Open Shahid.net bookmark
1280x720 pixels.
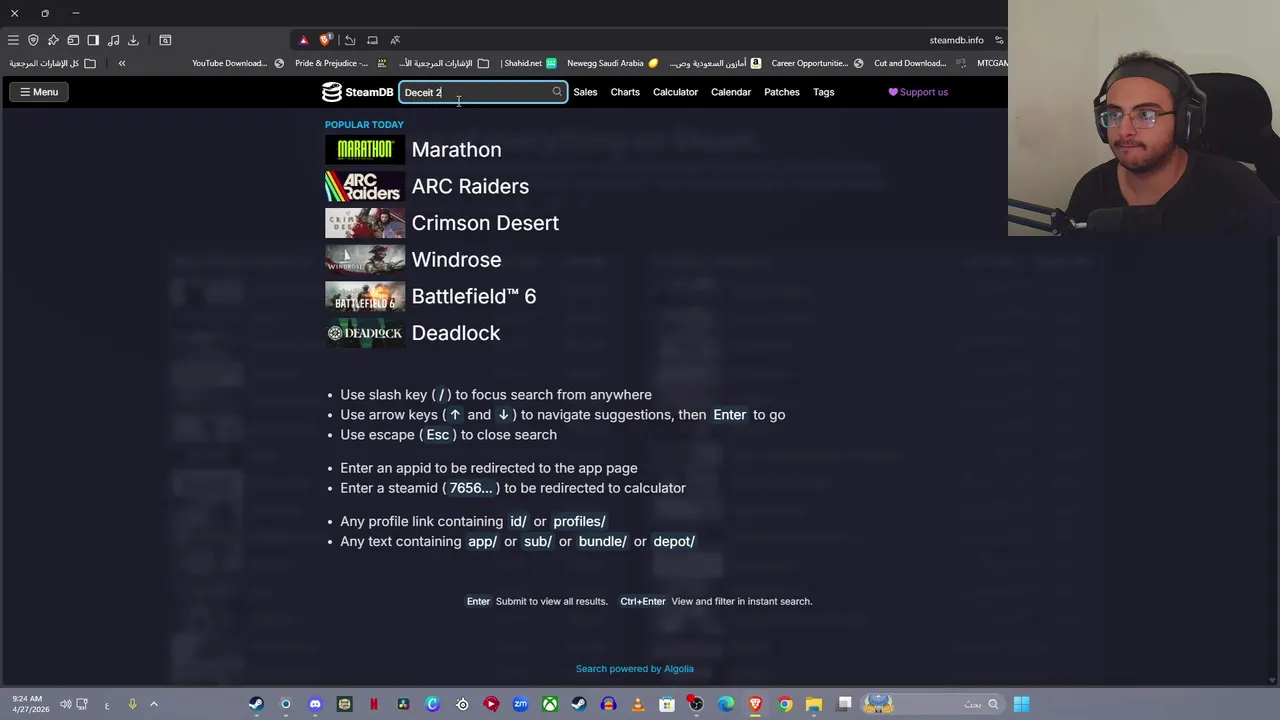[x=529, y=63]
